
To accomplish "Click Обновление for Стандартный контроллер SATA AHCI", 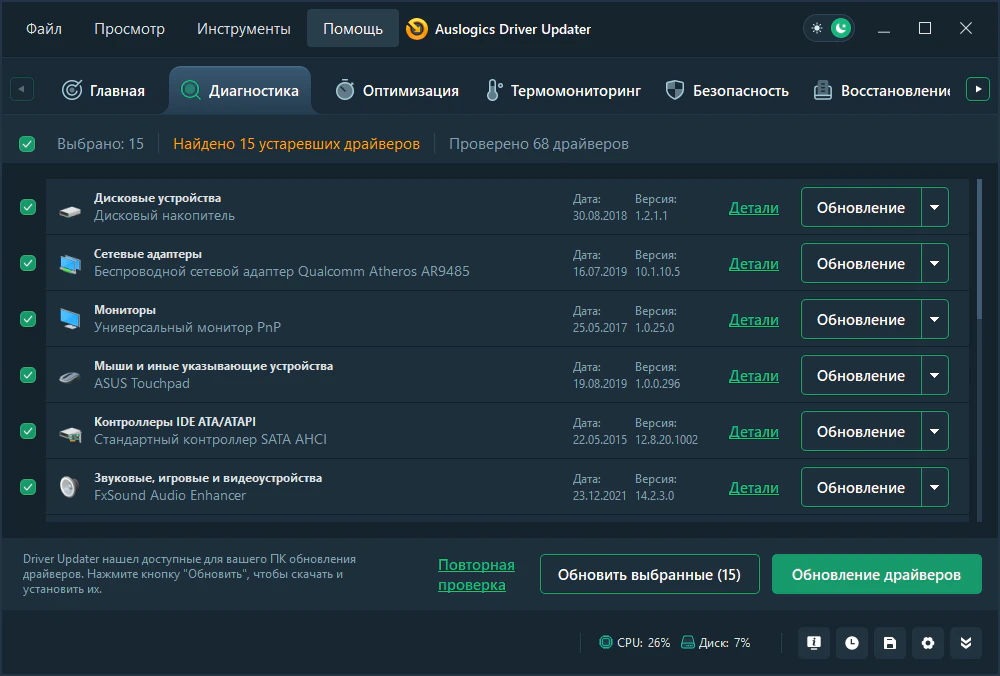I will pos(861,431).
